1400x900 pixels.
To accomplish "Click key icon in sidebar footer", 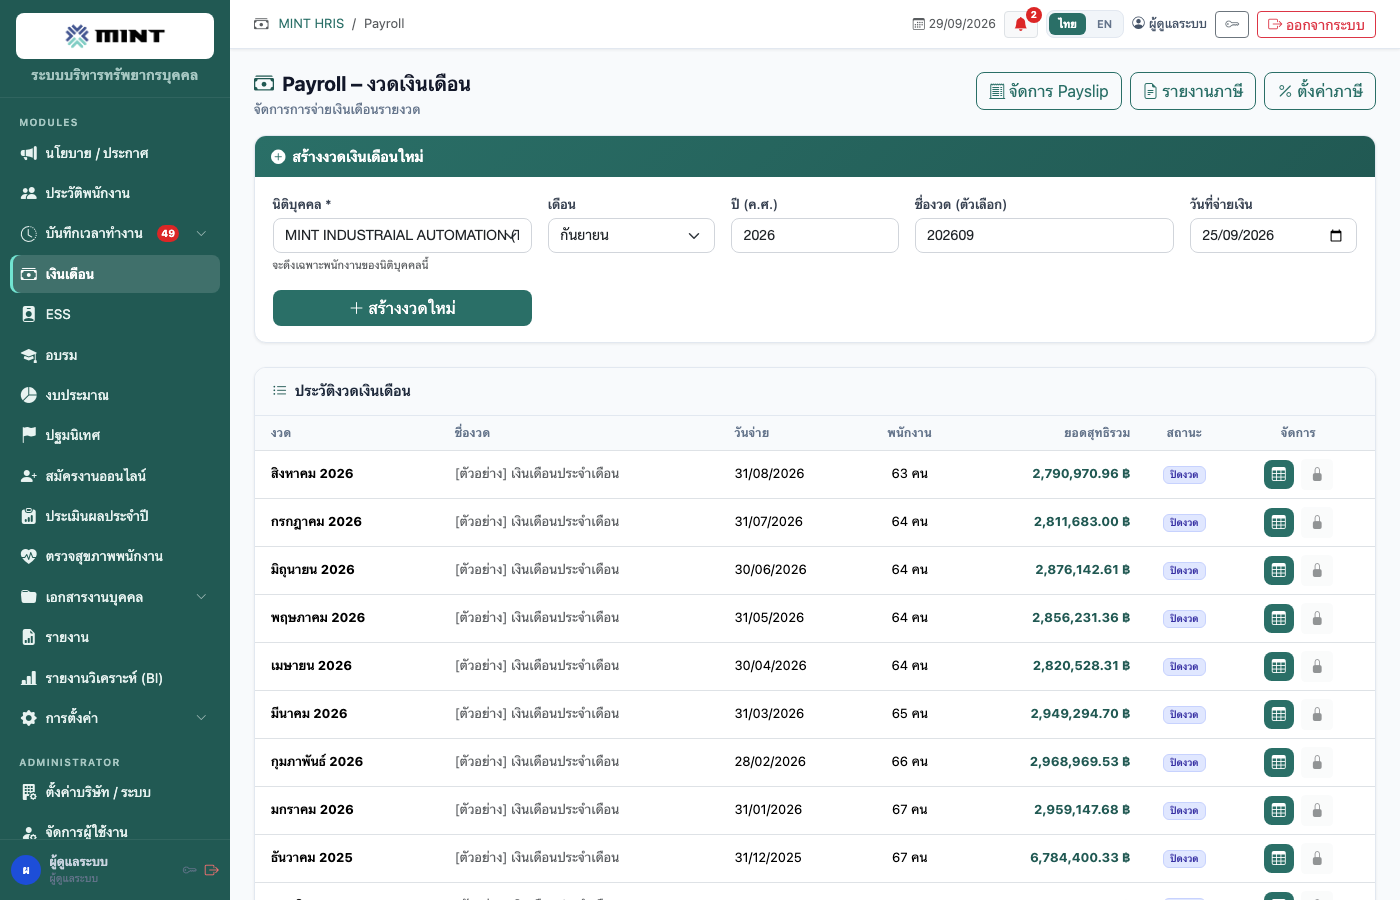I will (x=189, y=870).
